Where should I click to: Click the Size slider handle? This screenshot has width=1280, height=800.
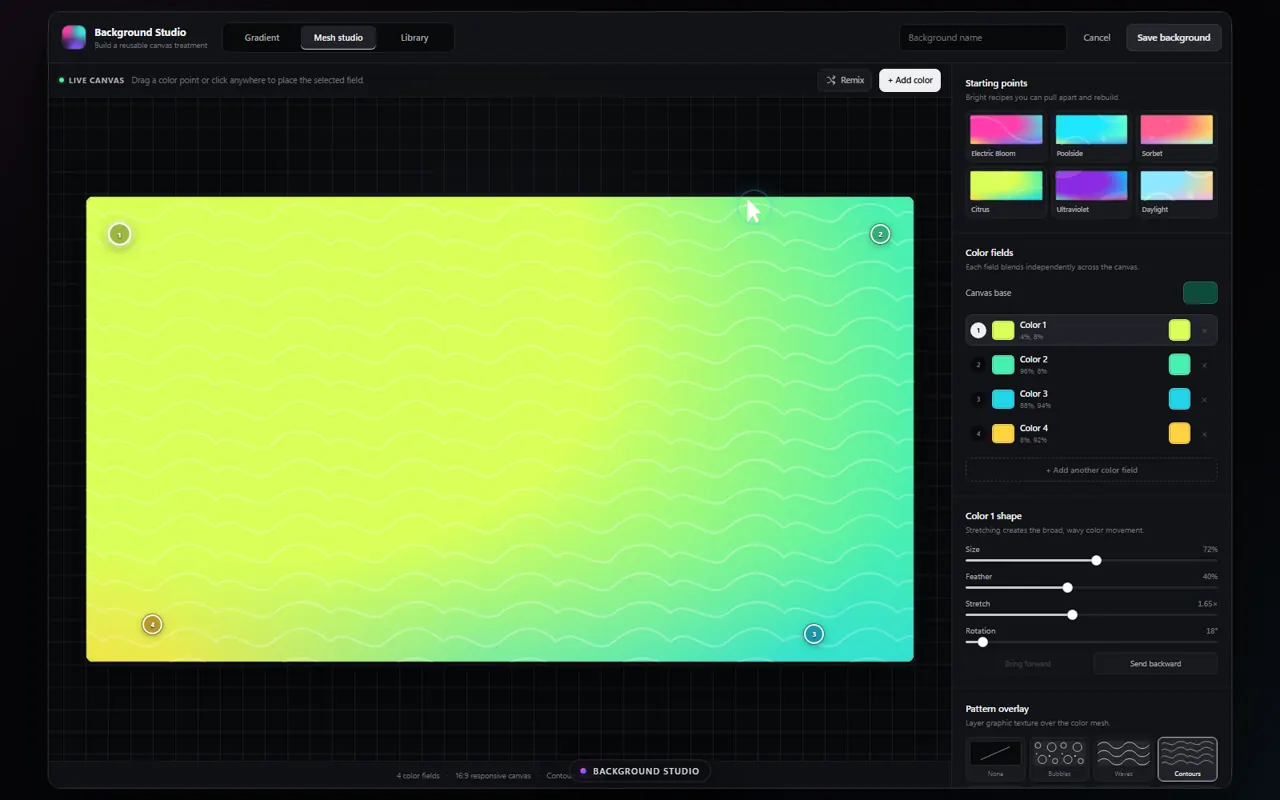1096,561
